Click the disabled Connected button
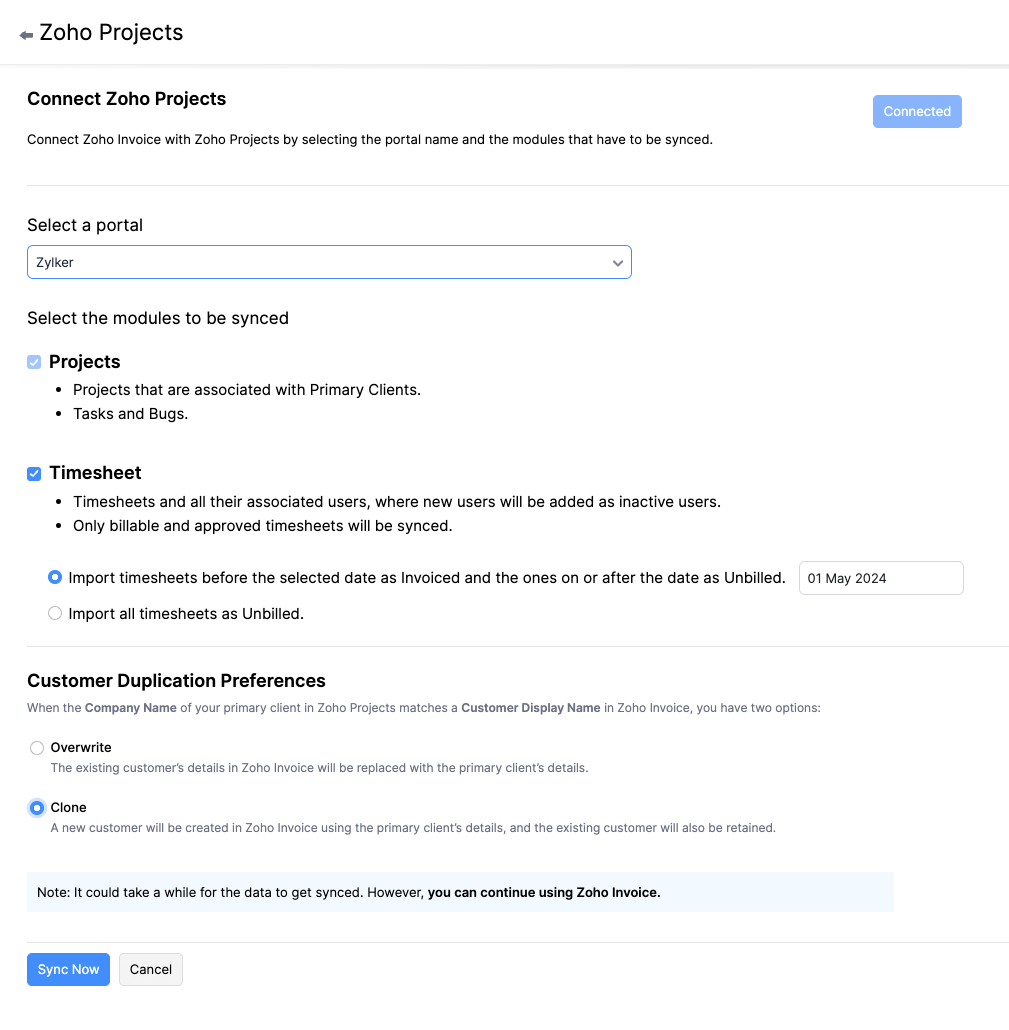 (917, 112)
